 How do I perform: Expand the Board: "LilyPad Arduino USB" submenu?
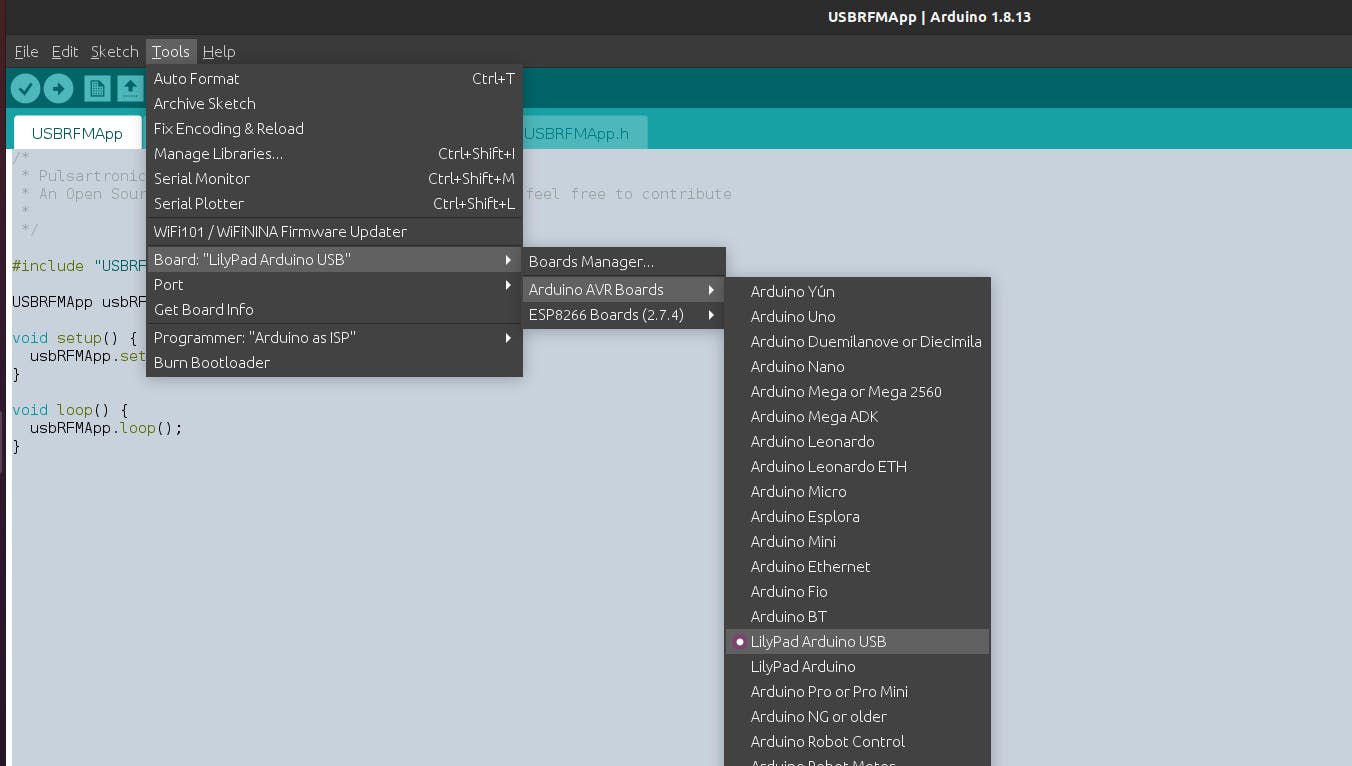pos(334,260)
